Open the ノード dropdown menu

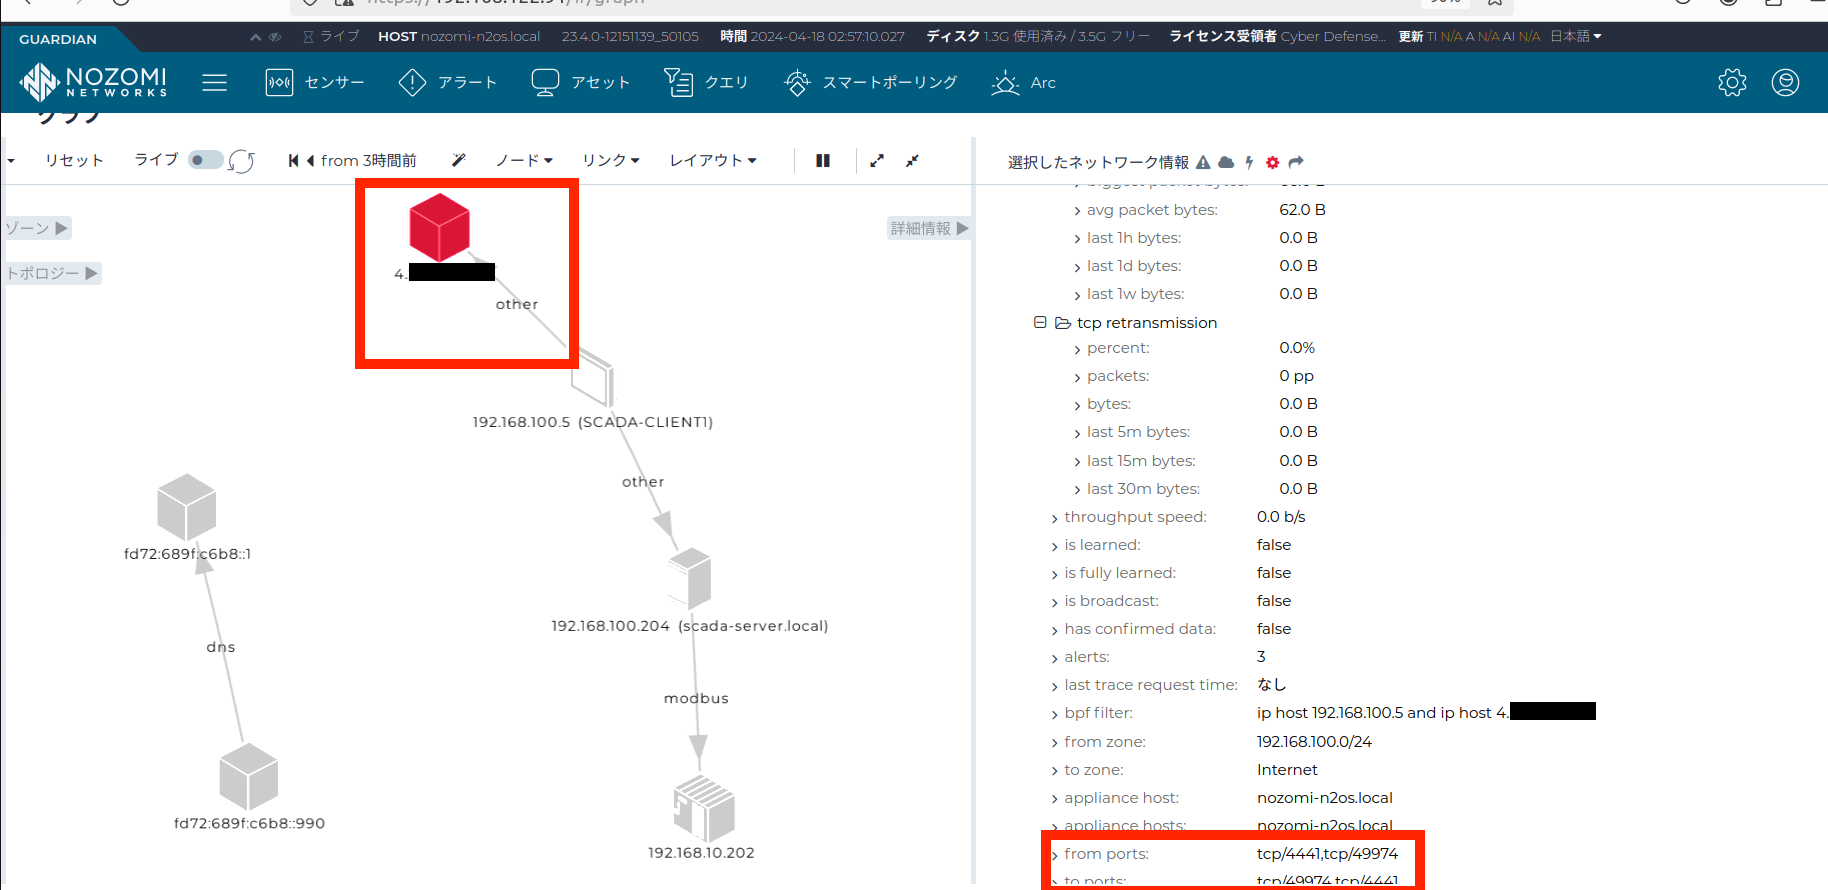tap(524, 160)
